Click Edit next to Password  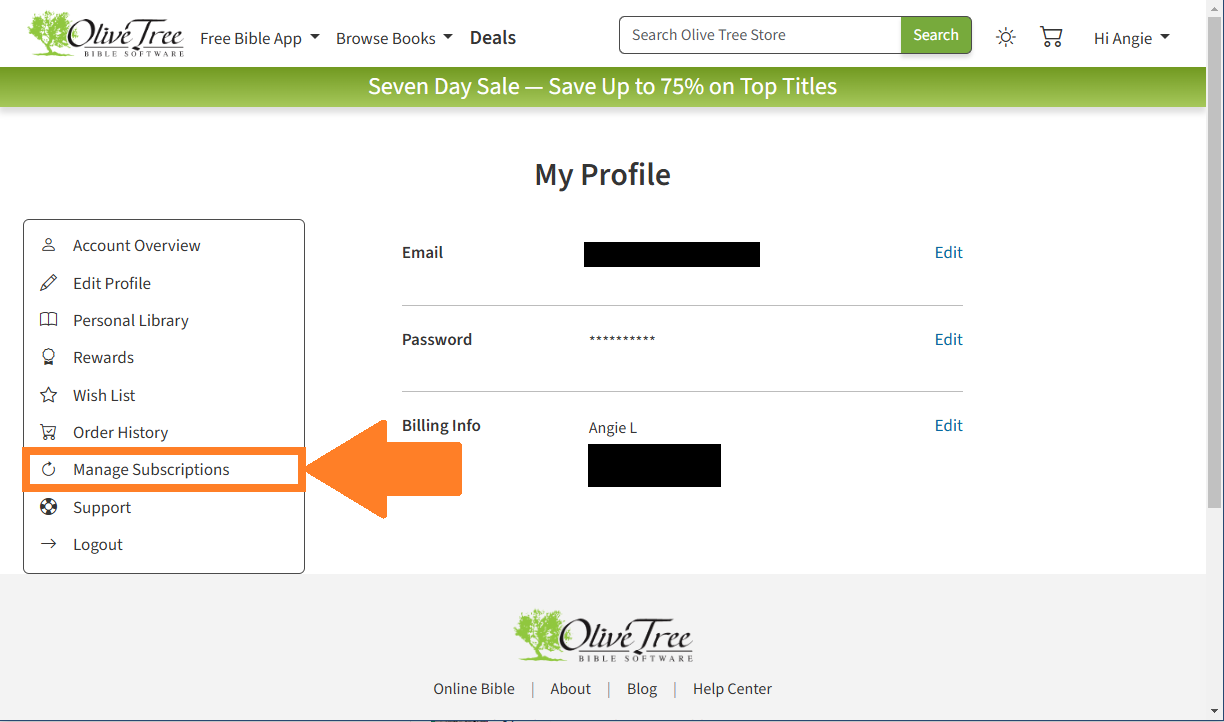(x=949, y=339)
